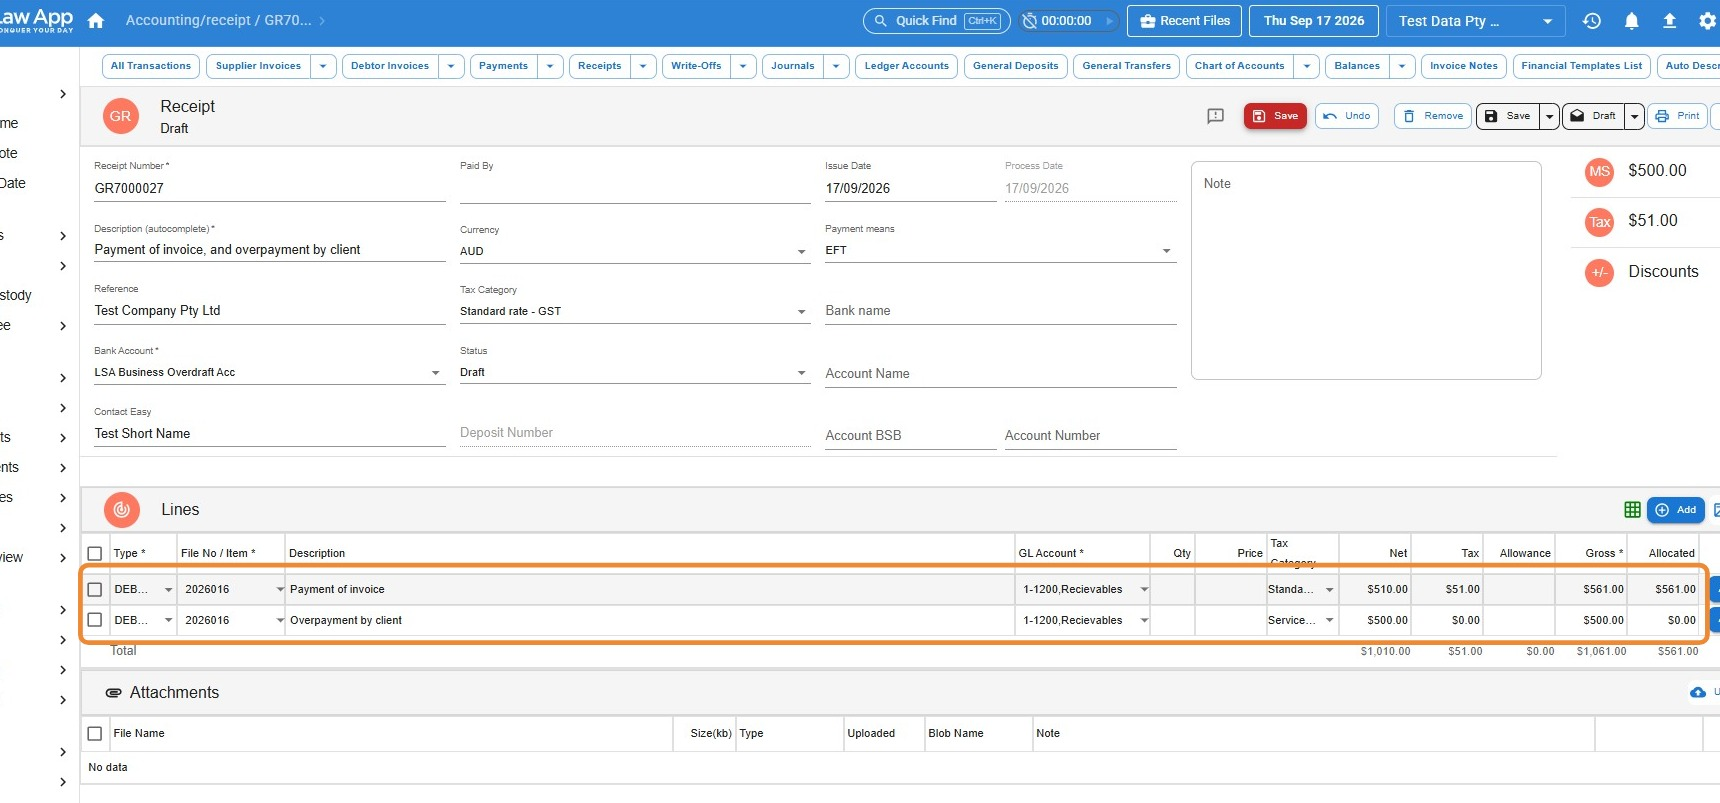This screenshot has height=803, width=1720.
Task: Click the Draft button
Action: click(1593, 116)
